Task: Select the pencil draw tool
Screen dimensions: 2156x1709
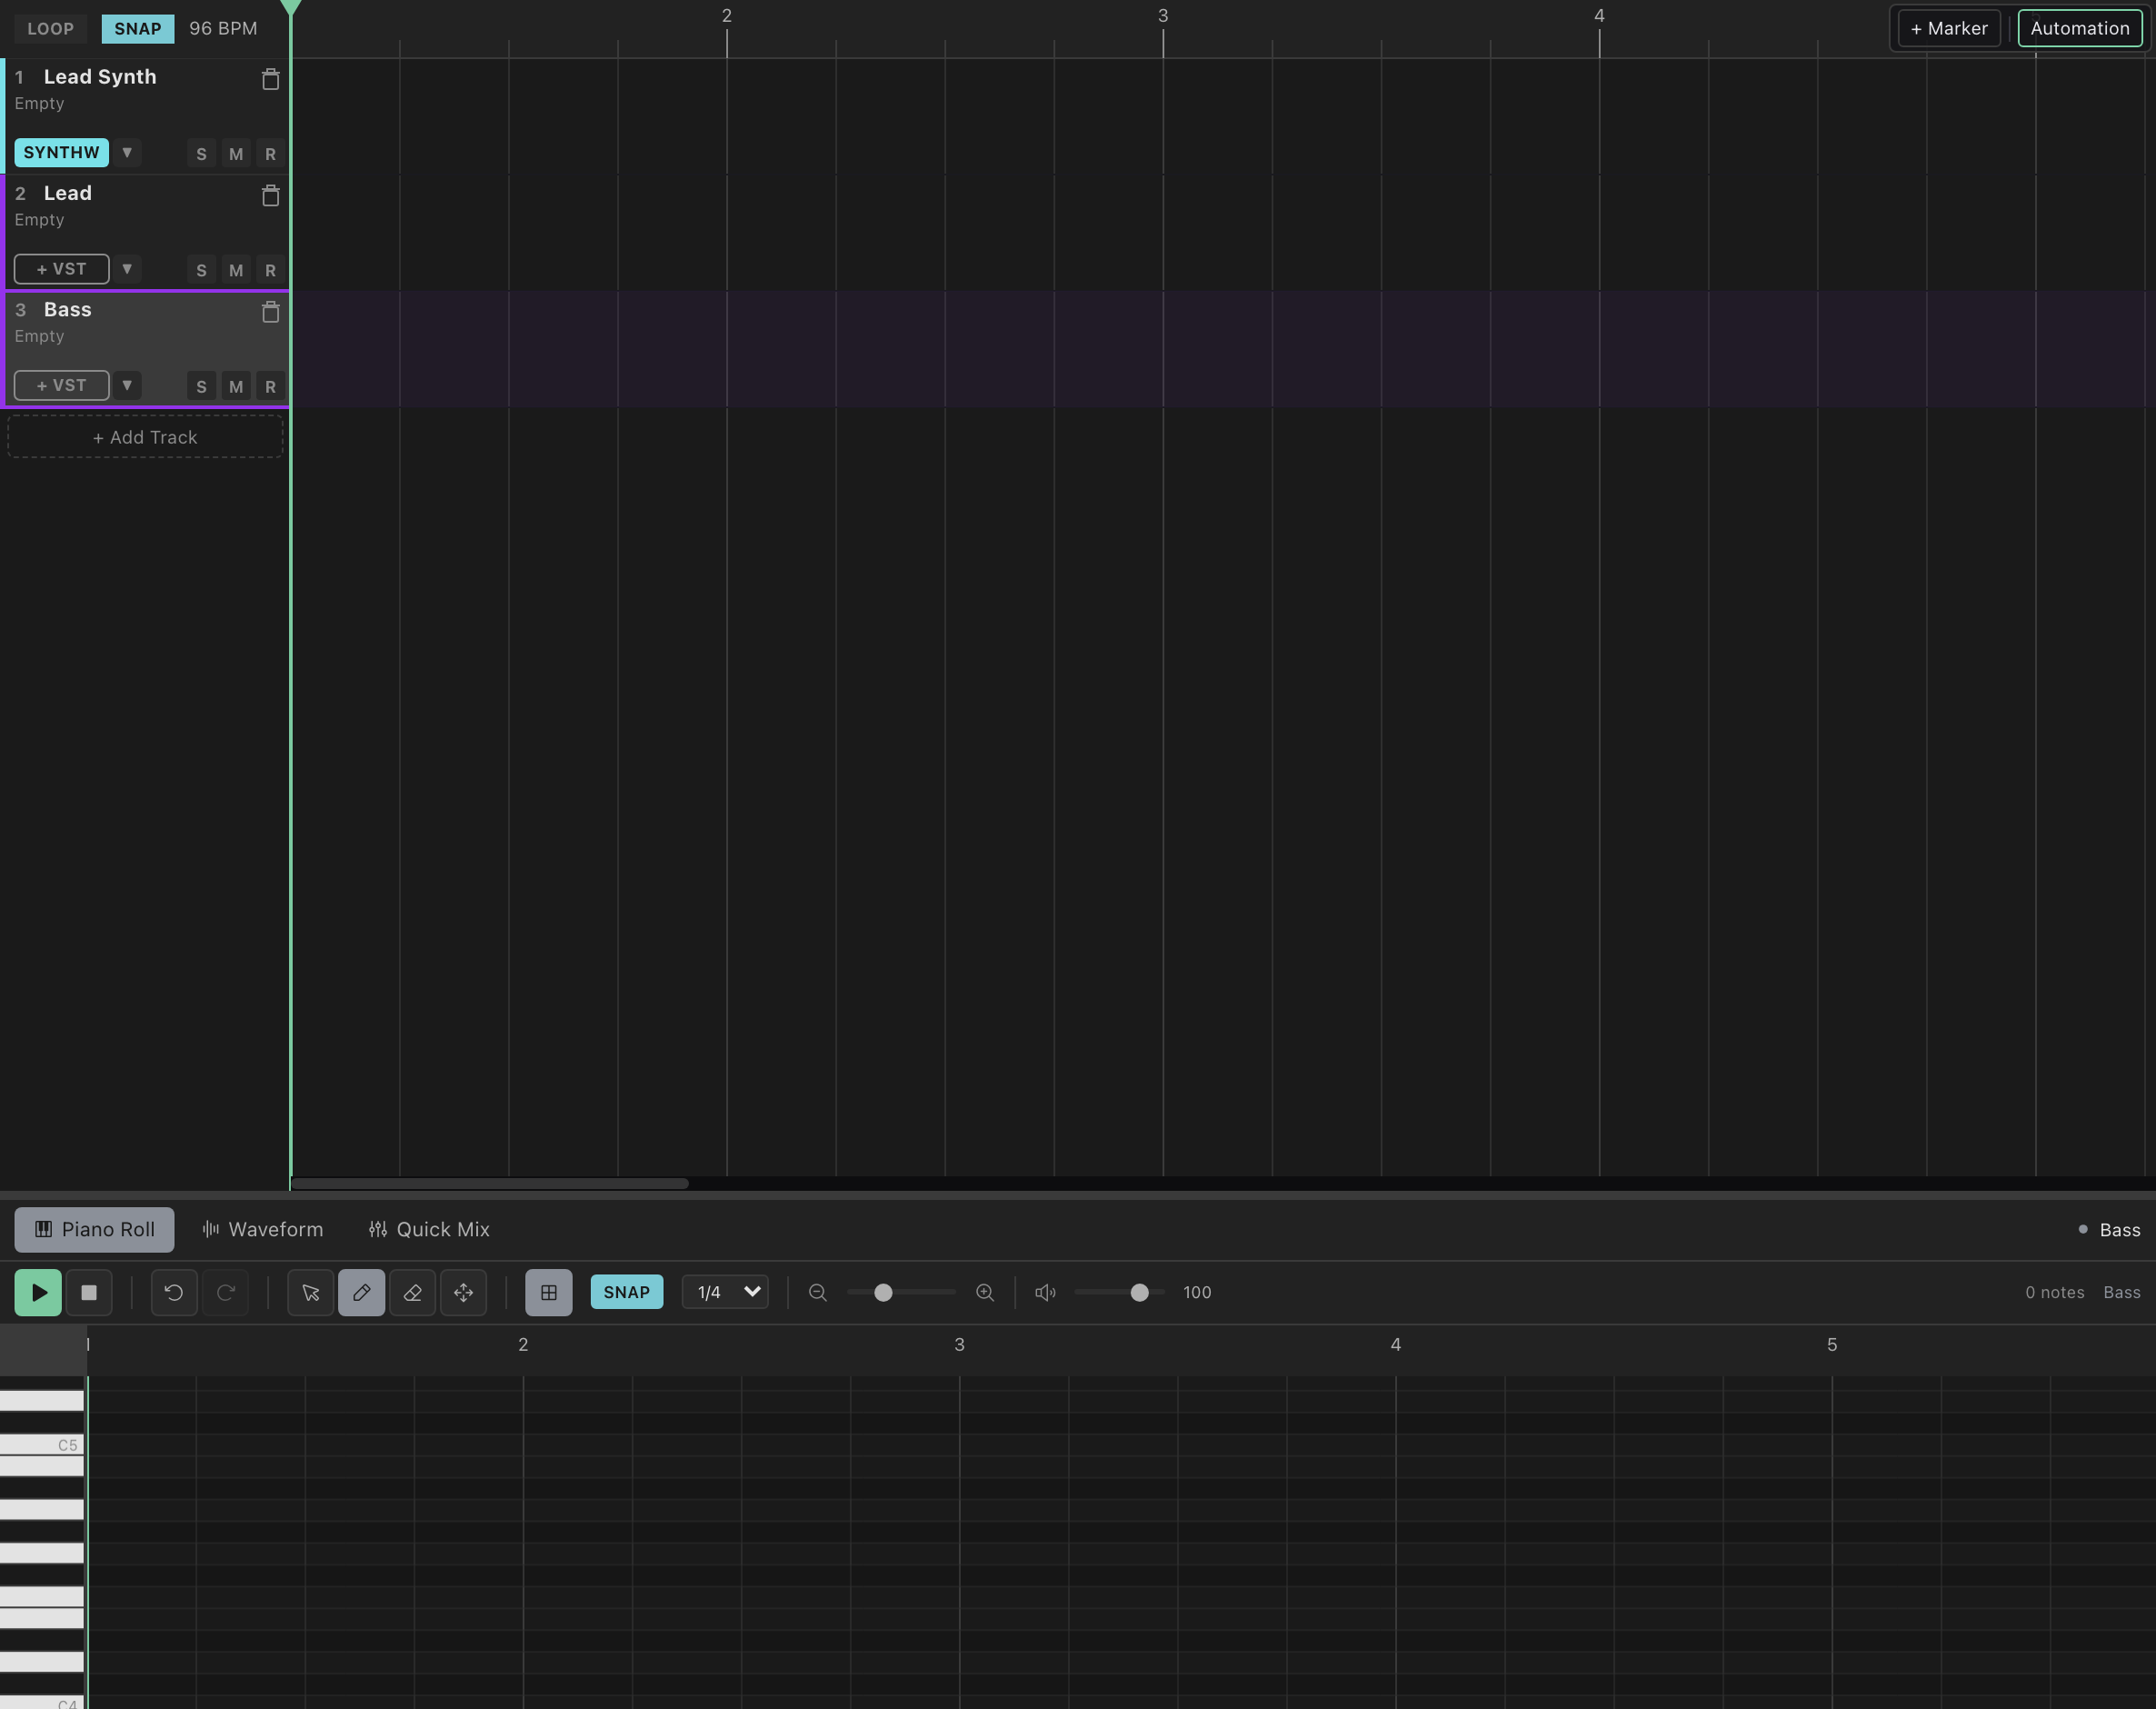Action: coord(362,1292)
